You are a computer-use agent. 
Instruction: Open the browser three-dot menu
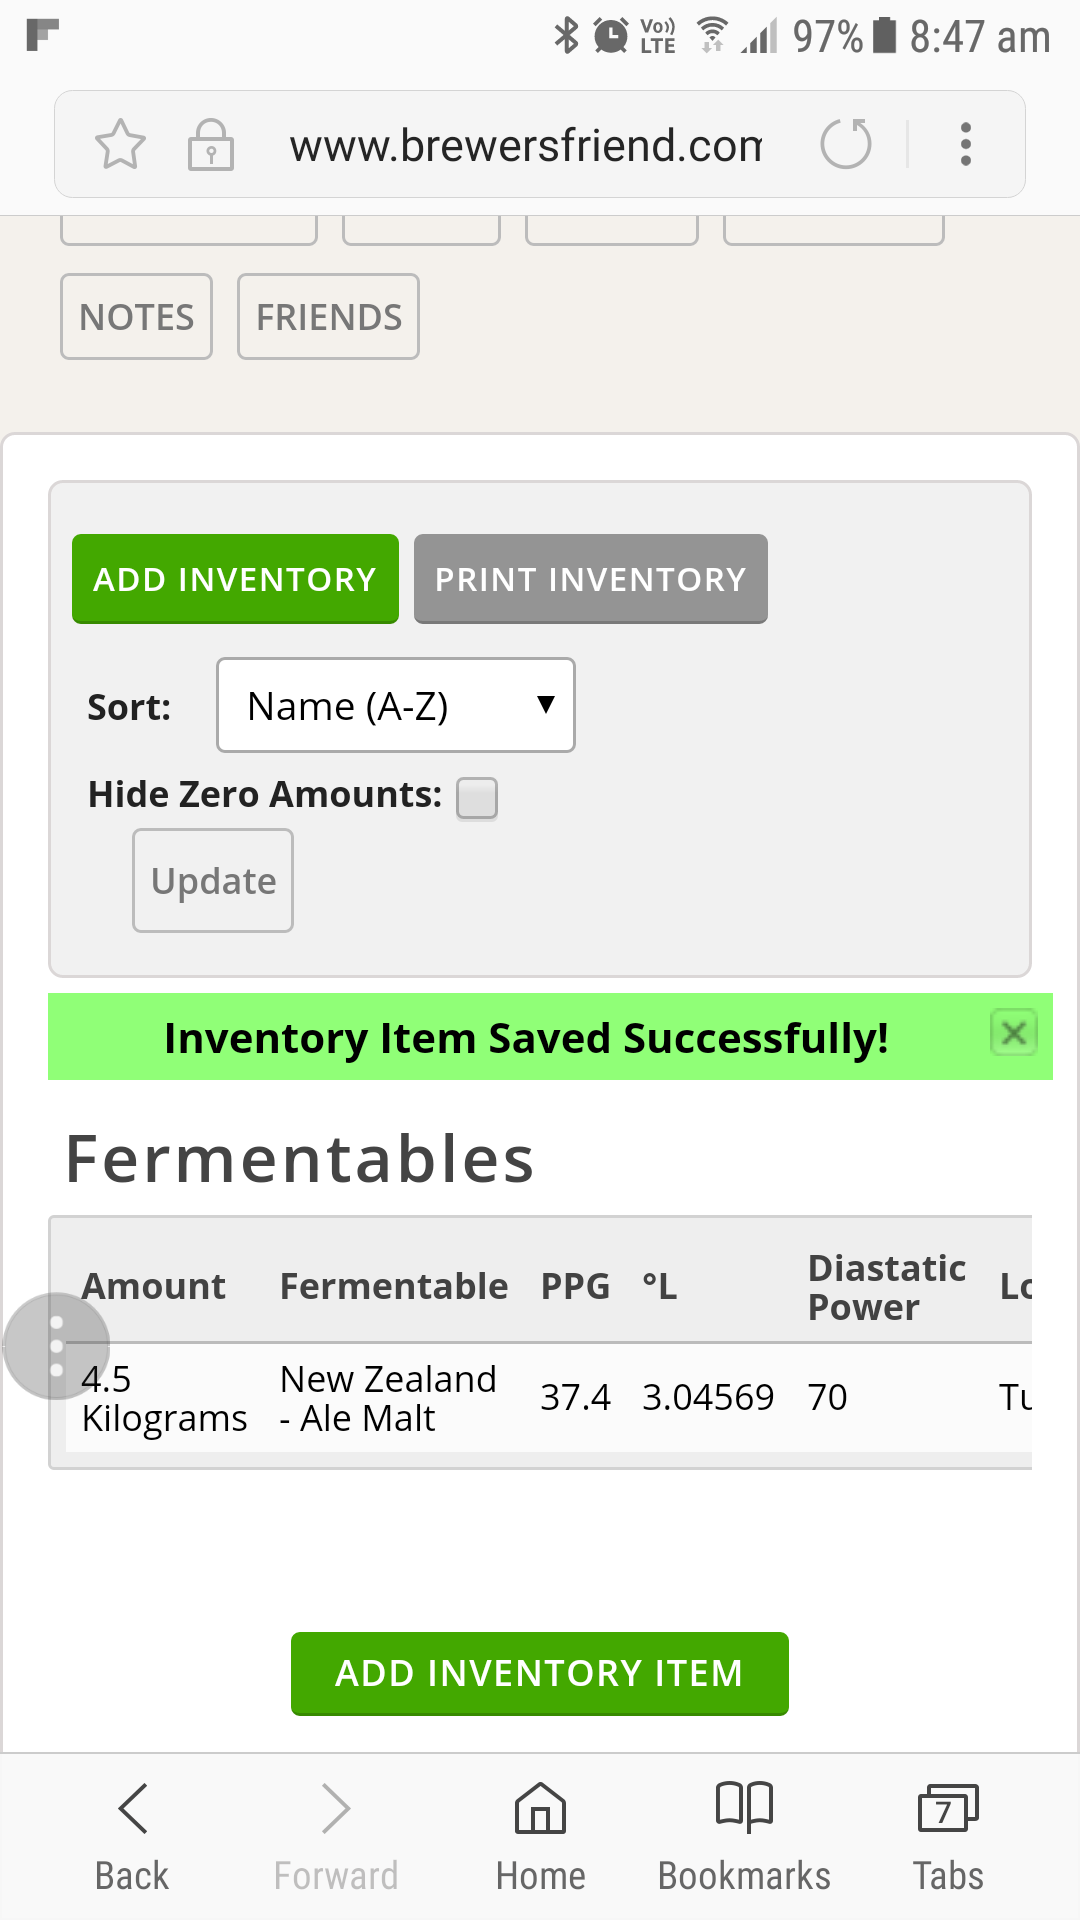click(x=965, y=144)
